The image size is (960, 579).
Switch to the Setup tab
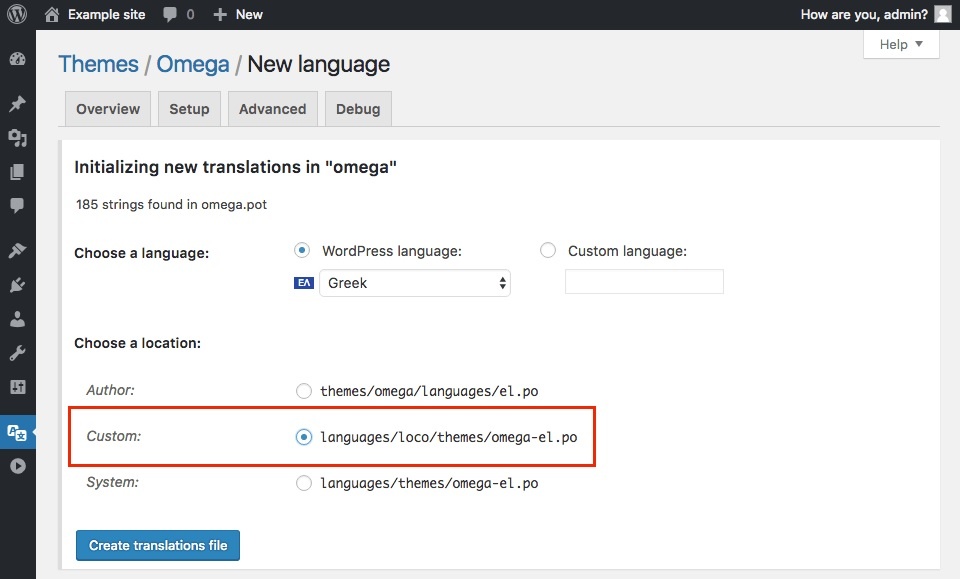coord(189,109)
